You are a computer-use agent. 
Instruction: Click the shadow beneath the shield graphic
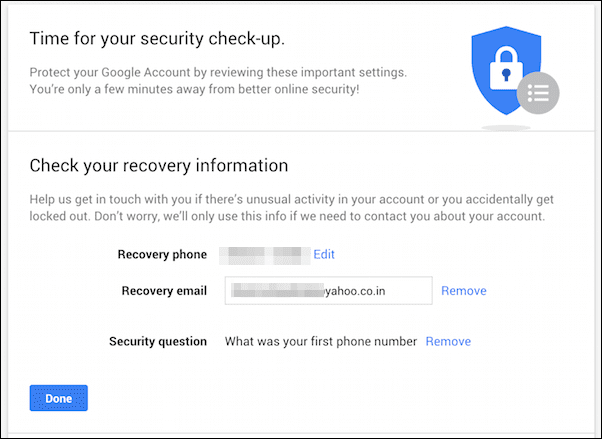[x=506, y=128]
